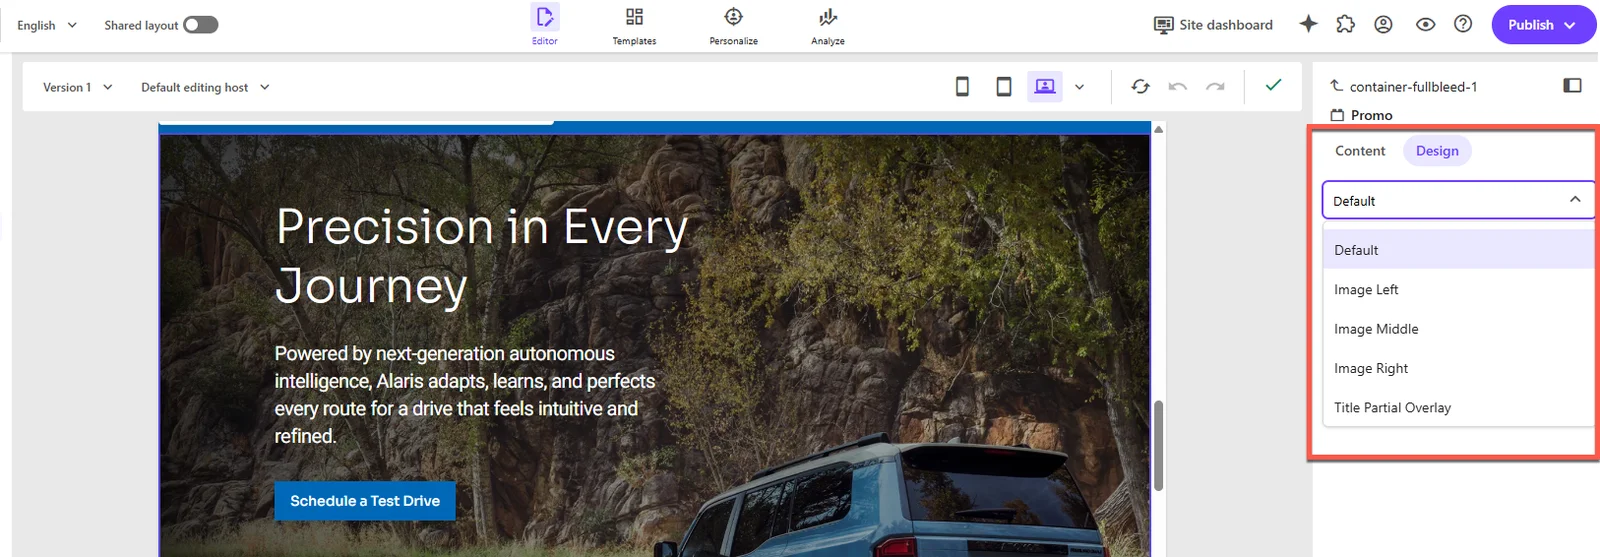
Task: Click the preview eye icon
Action: click(x=1425, y=24)
